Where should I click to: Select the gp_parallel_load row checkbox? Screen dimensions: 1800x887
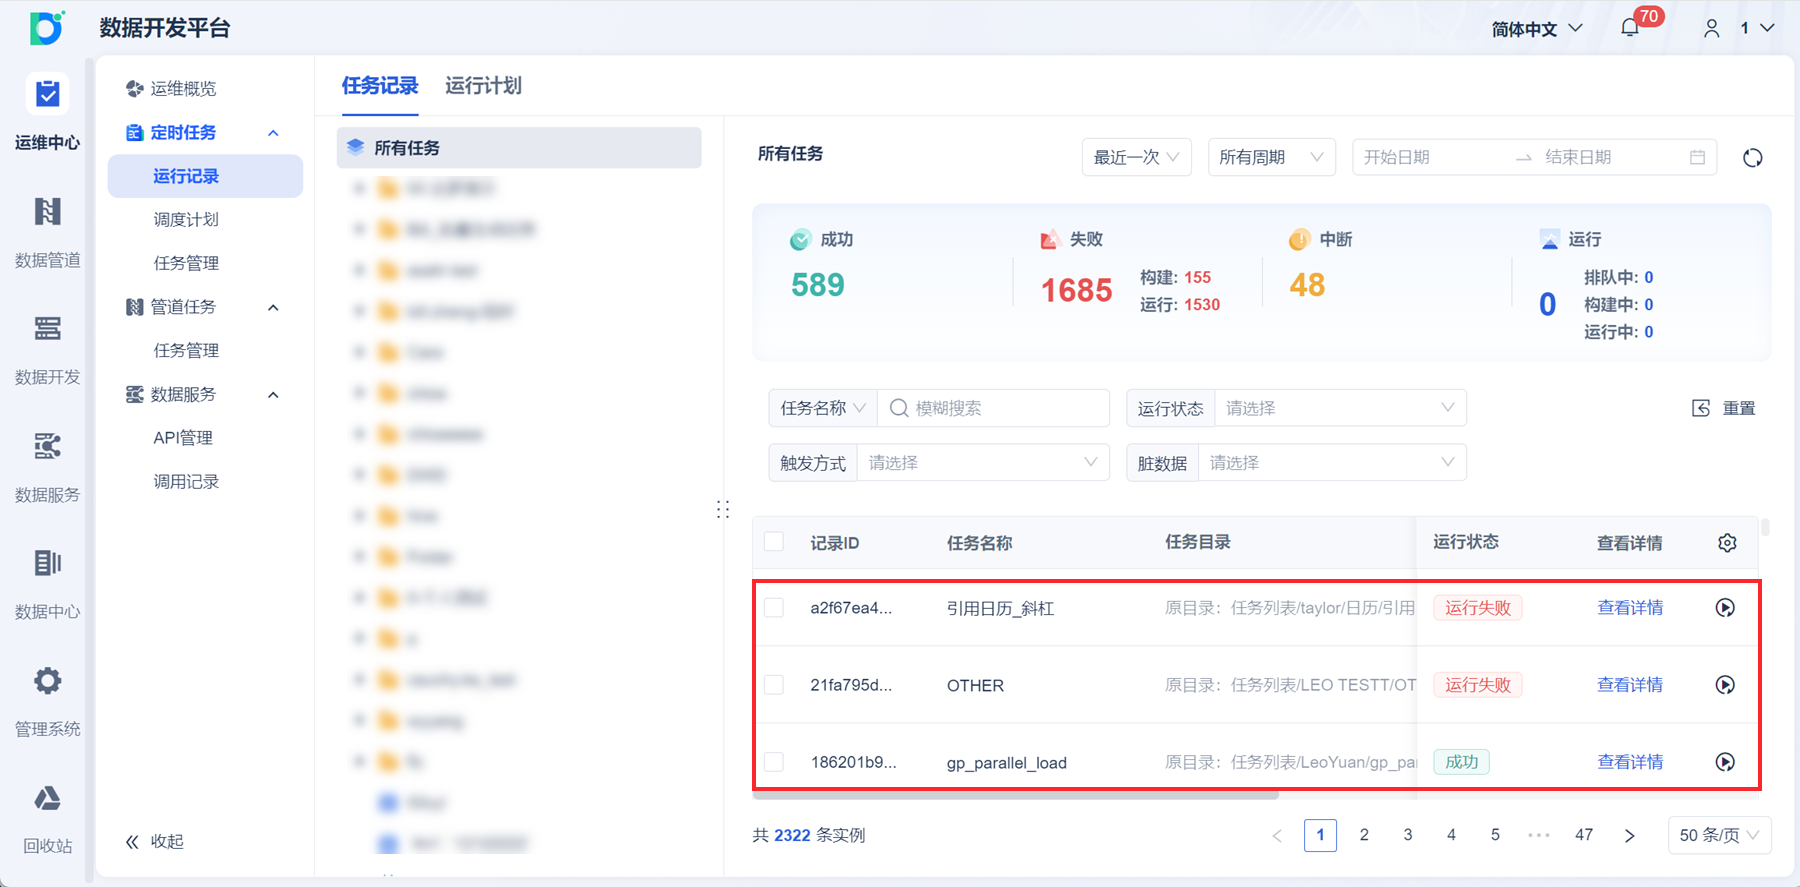tap(774, 762)
